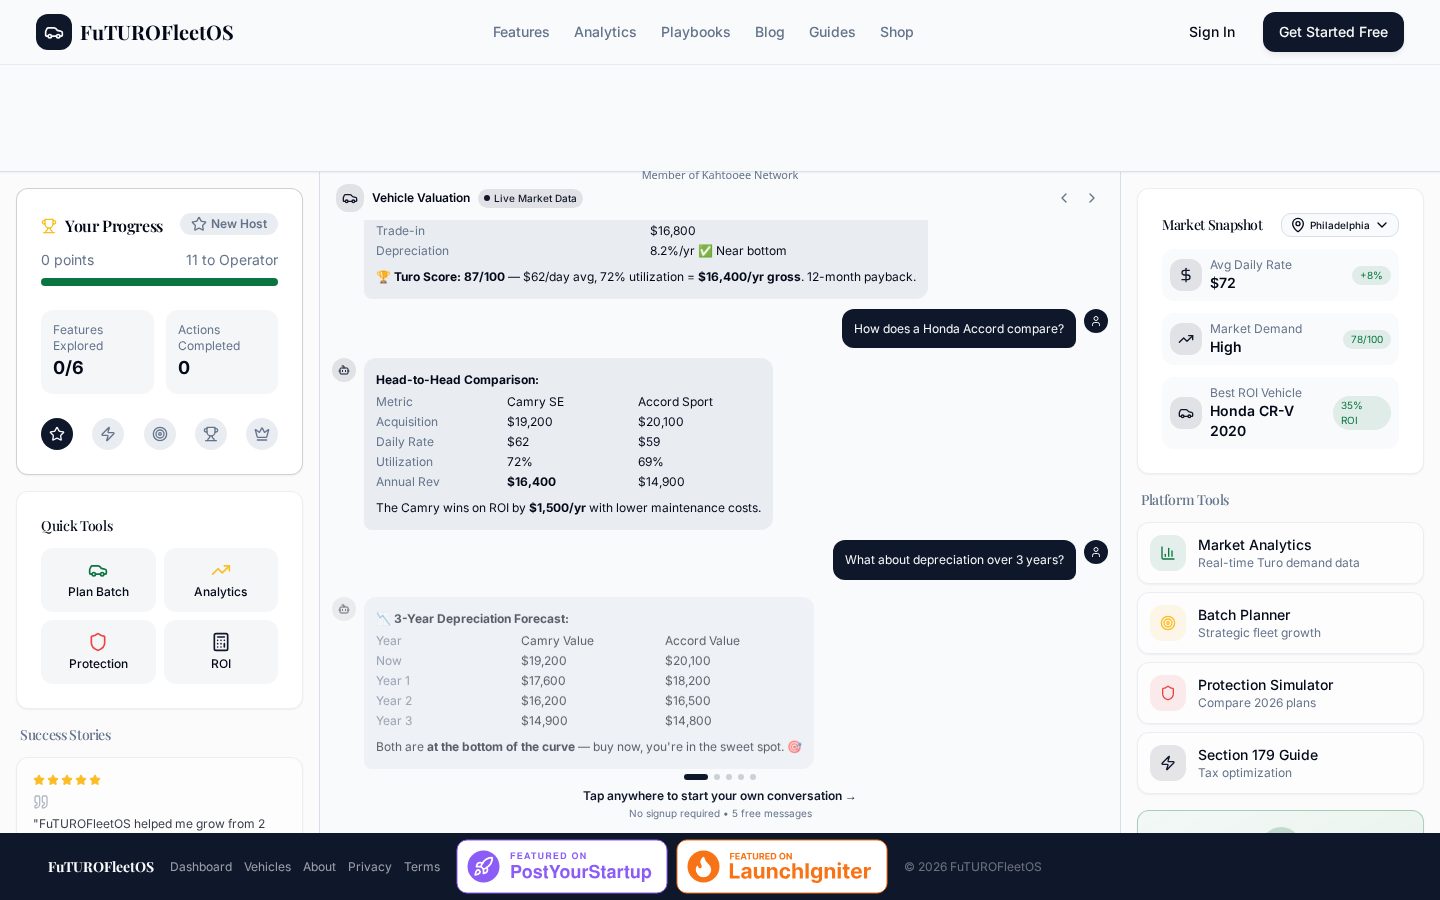
Task: Open the Philadelphia city dropdown
Action: point(1340,225)
